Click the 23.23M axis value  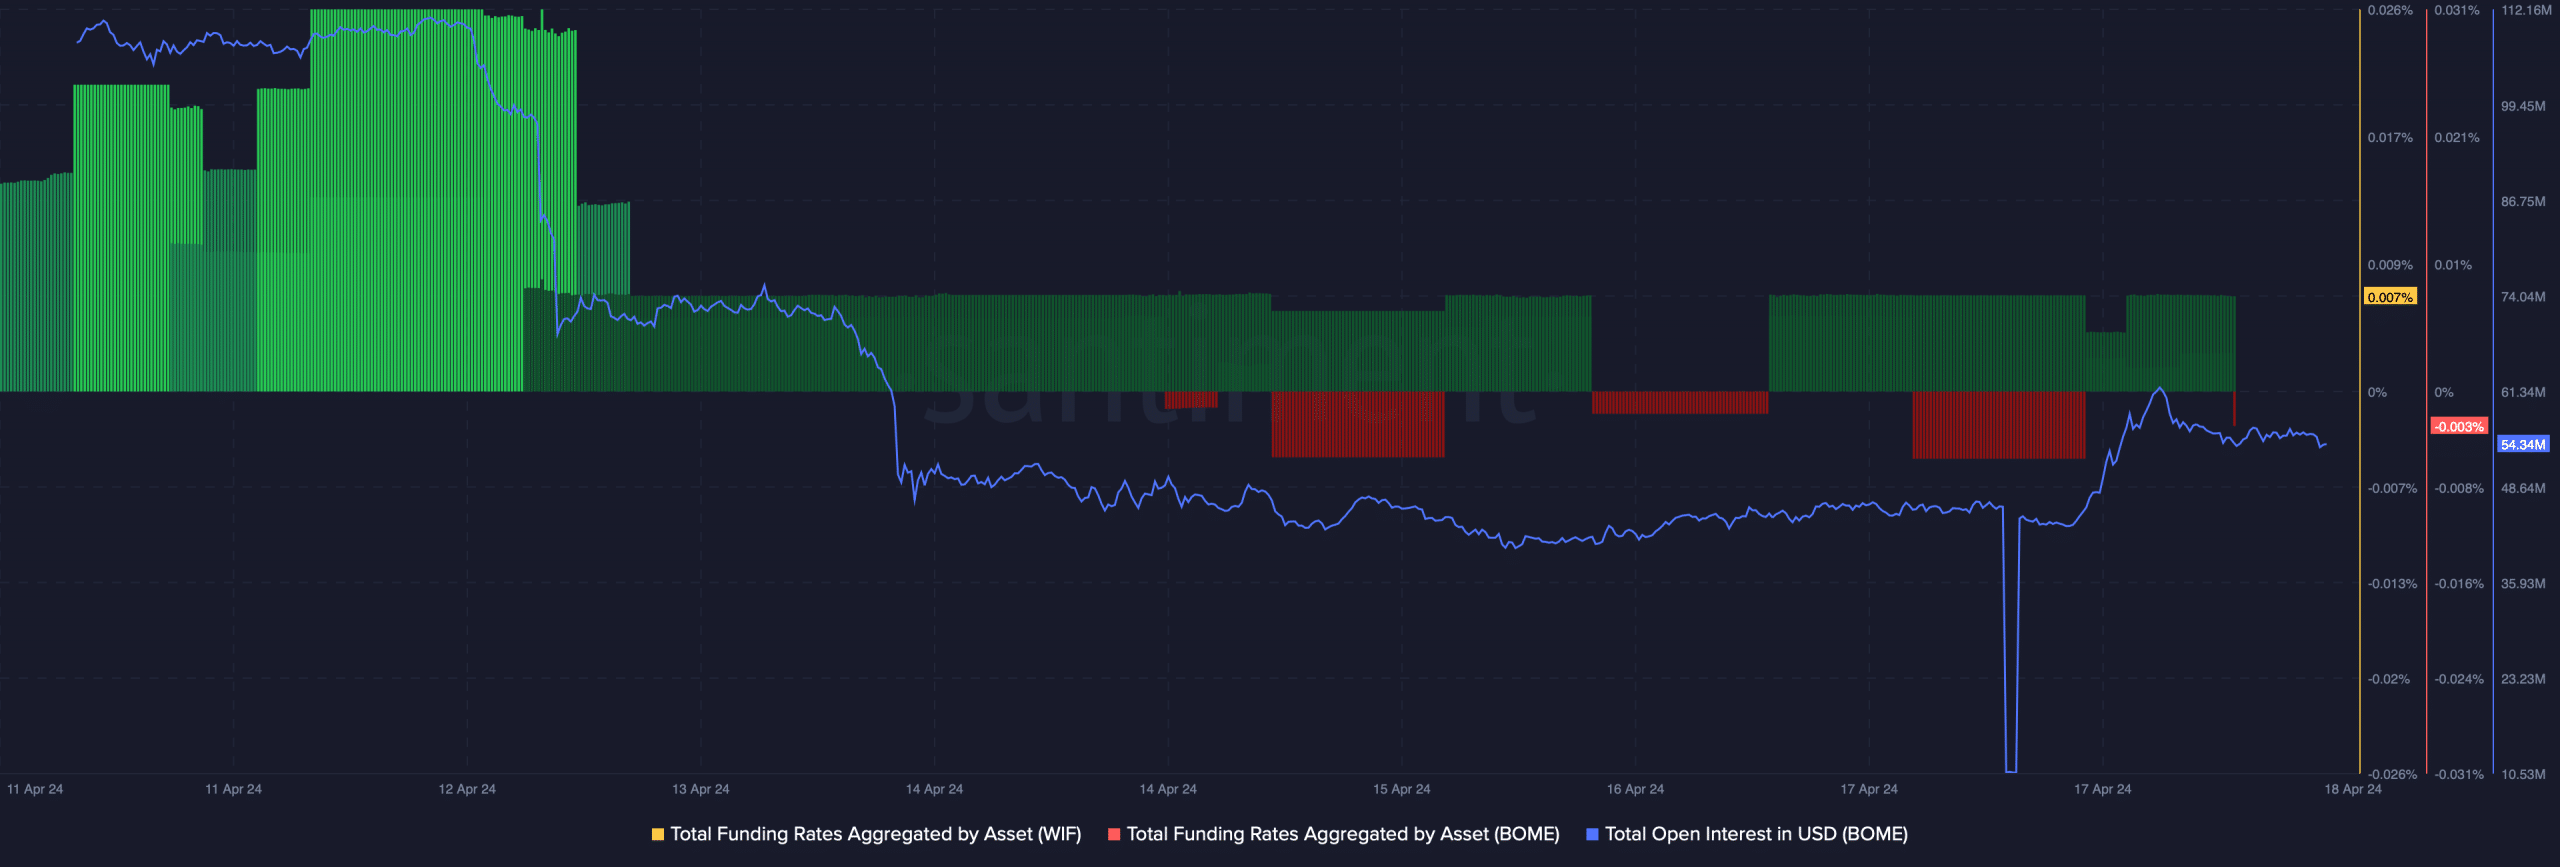coord(2523,679)
